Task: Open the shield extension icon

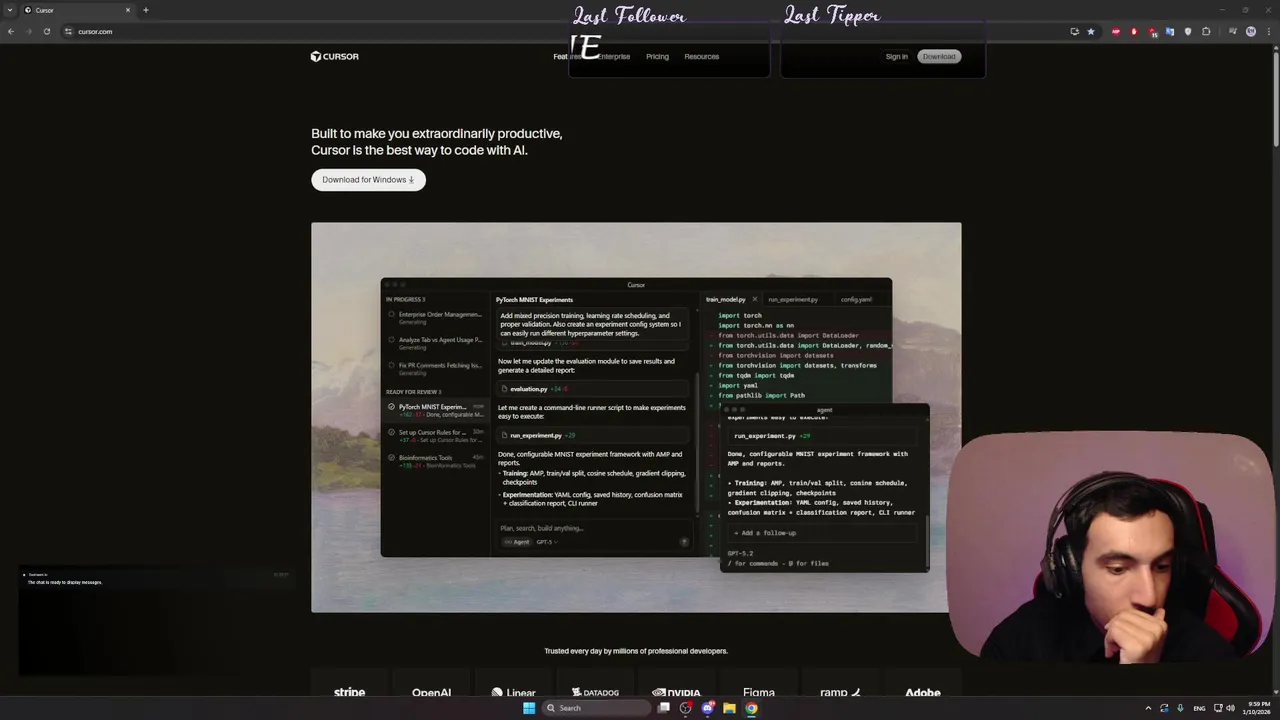Action: tap(1188, 31)
